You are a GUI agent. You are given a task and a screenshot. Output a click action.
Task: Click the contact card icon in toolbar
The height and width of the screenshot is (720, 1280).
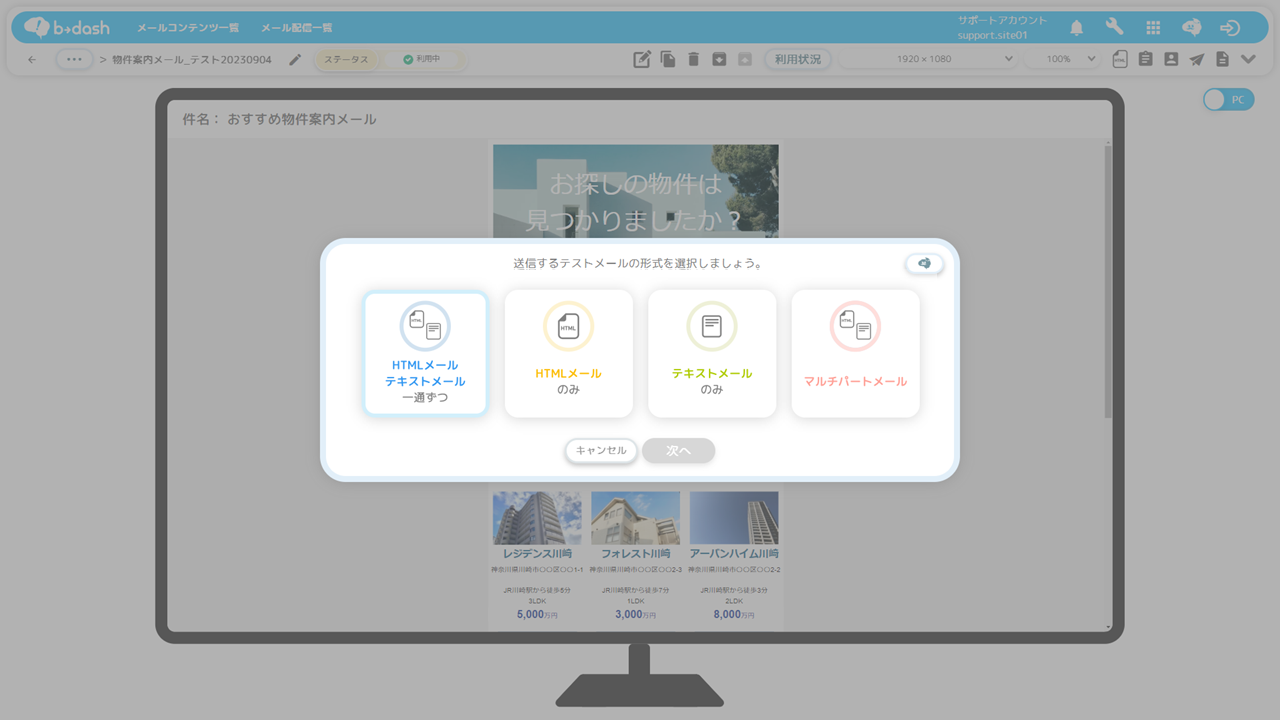1171,59
